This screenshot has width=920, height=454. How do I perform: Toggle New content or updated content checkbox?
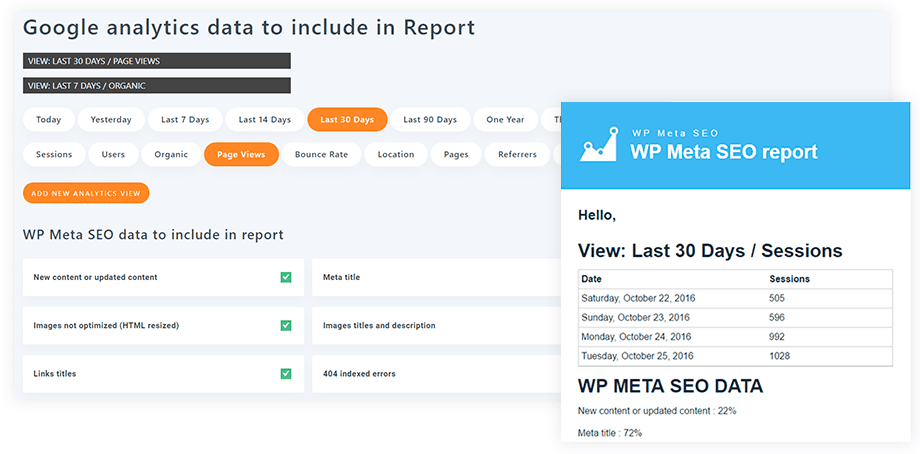(x=286, y=277)
